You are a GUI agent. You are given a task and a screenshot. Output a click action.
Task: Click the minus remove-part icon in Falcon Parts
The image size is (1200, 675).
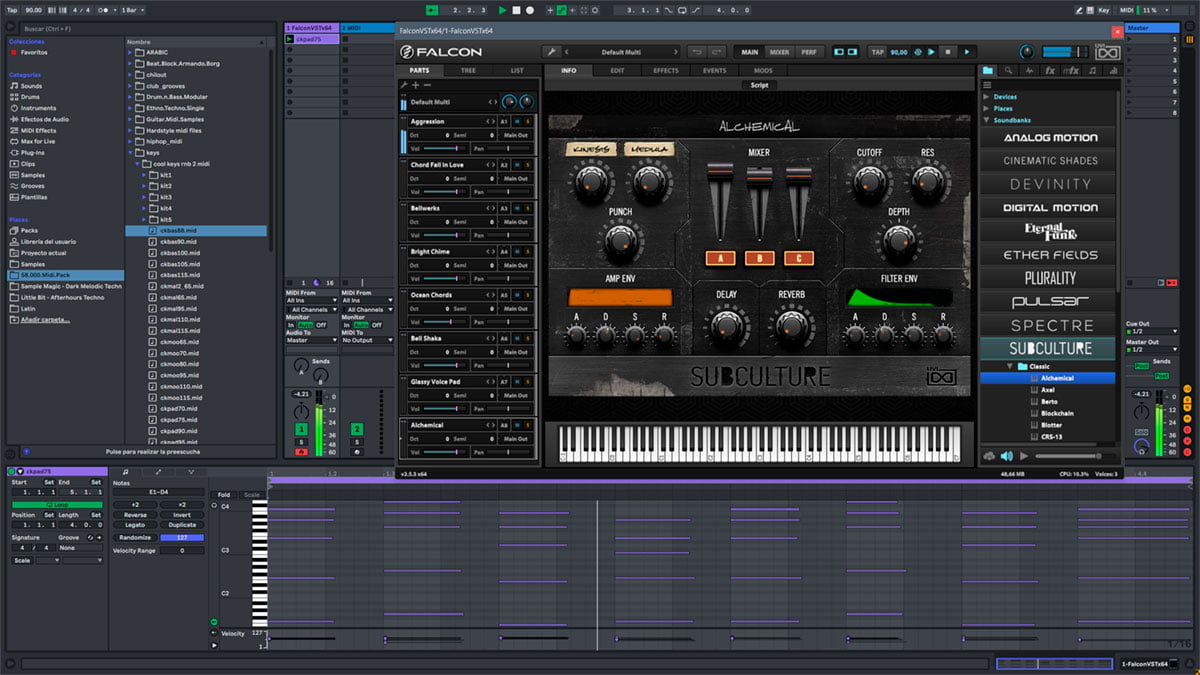coord(427,85)
